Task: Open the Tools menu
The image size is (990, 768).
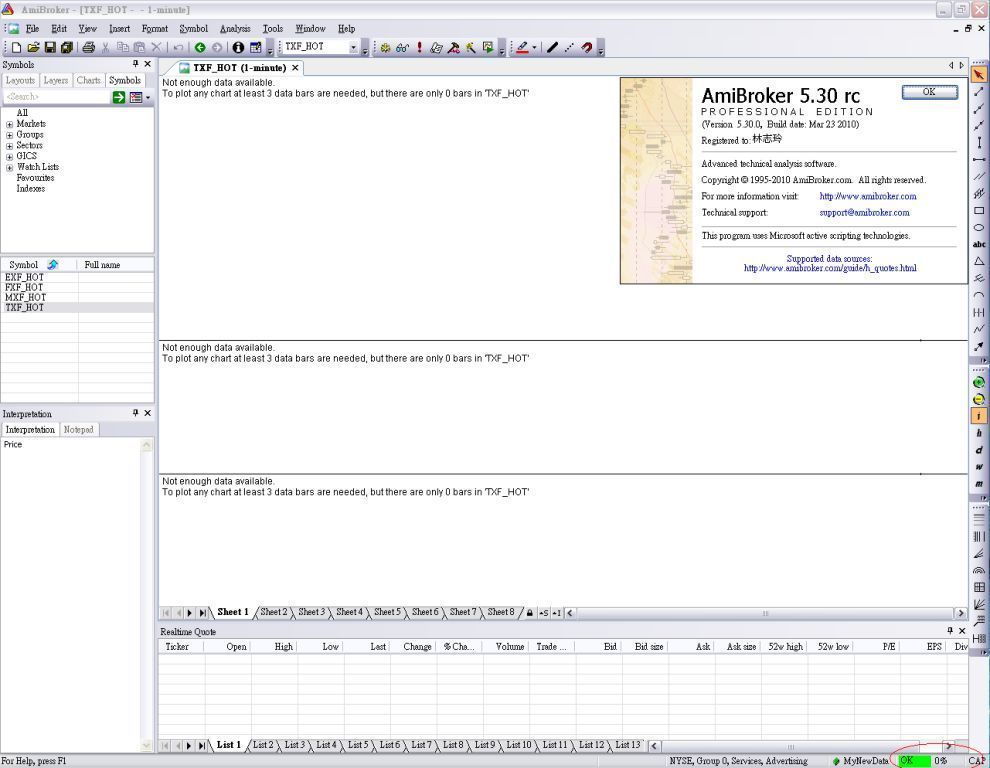Action: tap(273, 28)
